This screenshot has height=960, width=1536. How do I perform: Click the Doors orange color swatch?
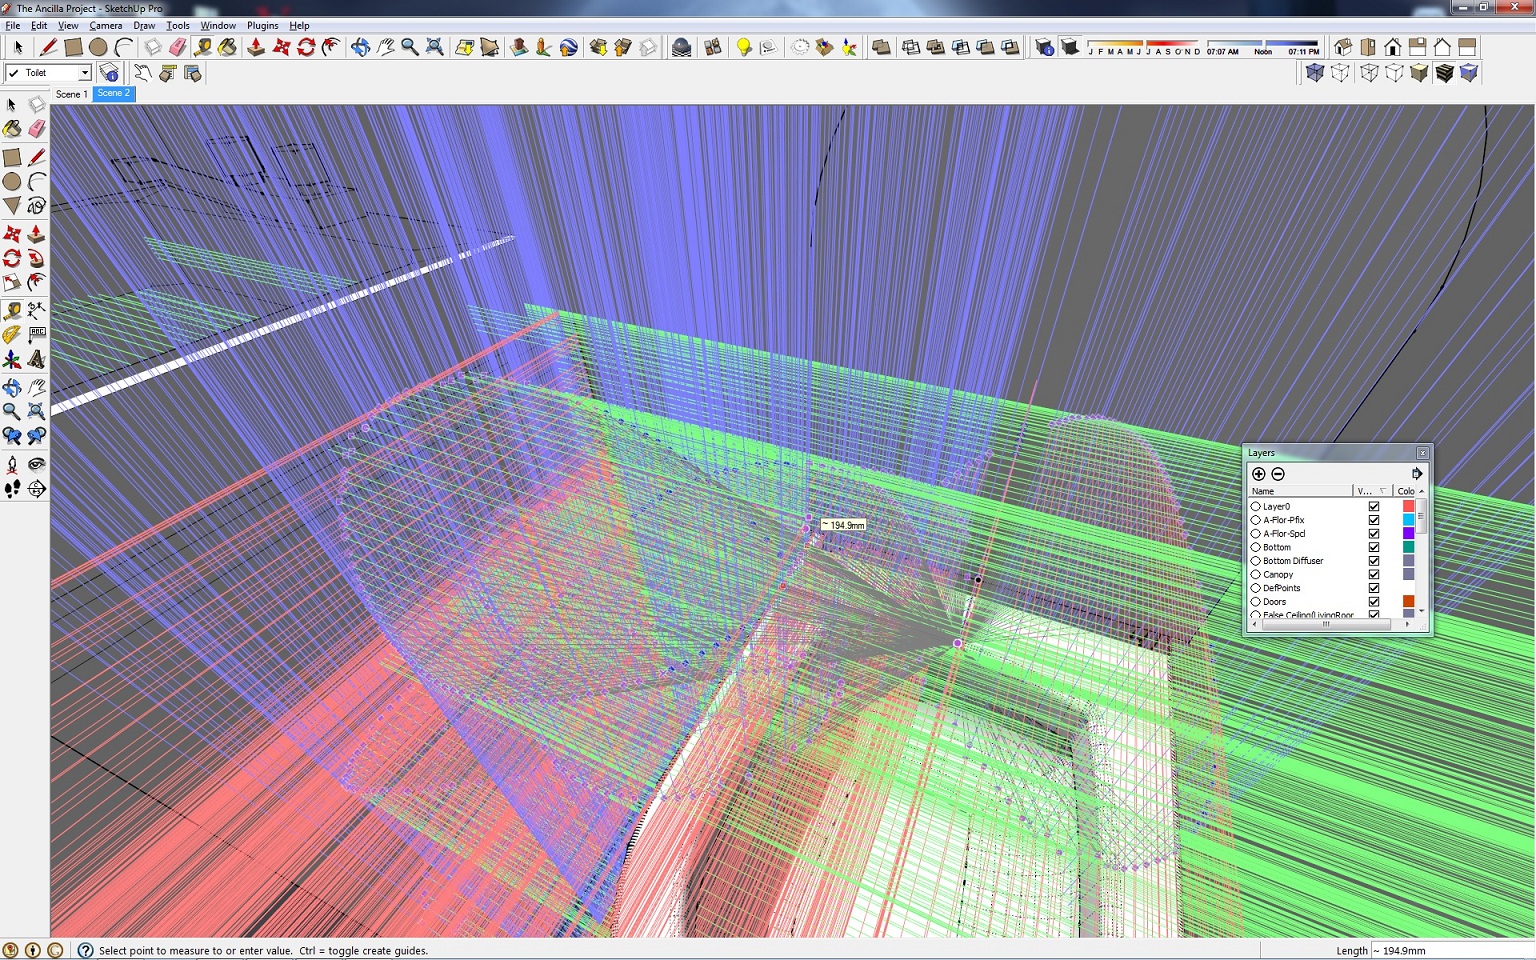click(x=1408, y=602)
